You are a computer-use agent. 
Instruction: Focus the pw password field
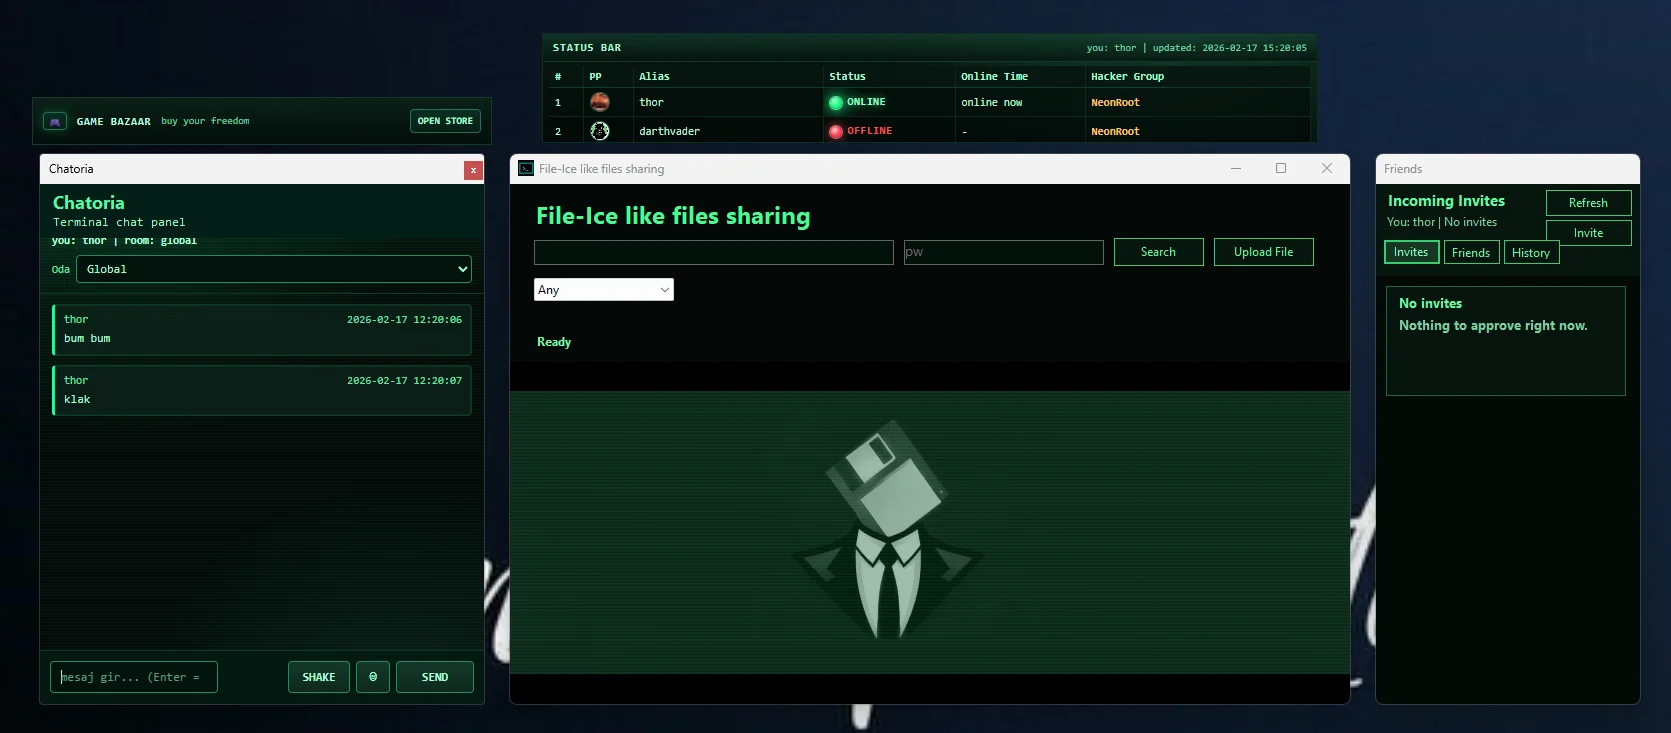click(1004, 252)
